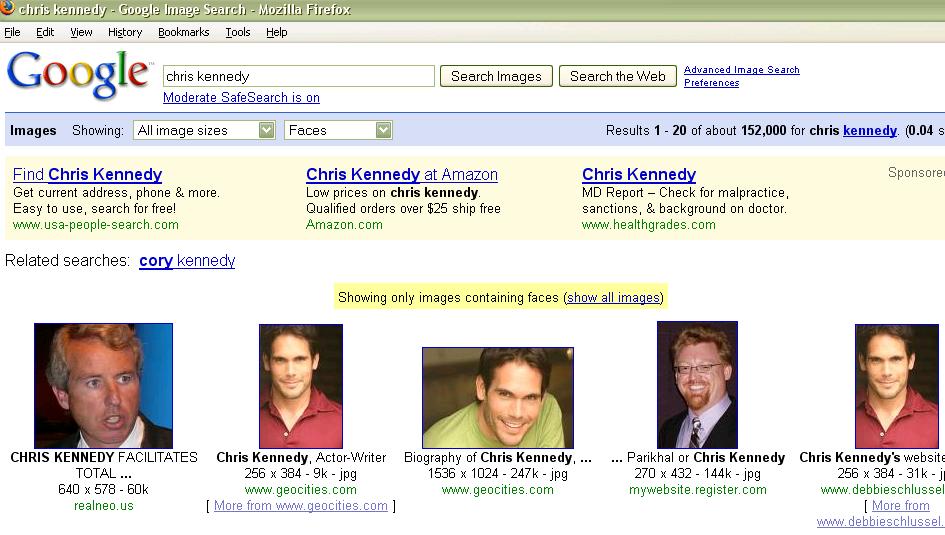Image resolution: width=945 pixels, height=535 pixels.
Task: Click More from www.geocities.com link
Action: tap(301, 506)
